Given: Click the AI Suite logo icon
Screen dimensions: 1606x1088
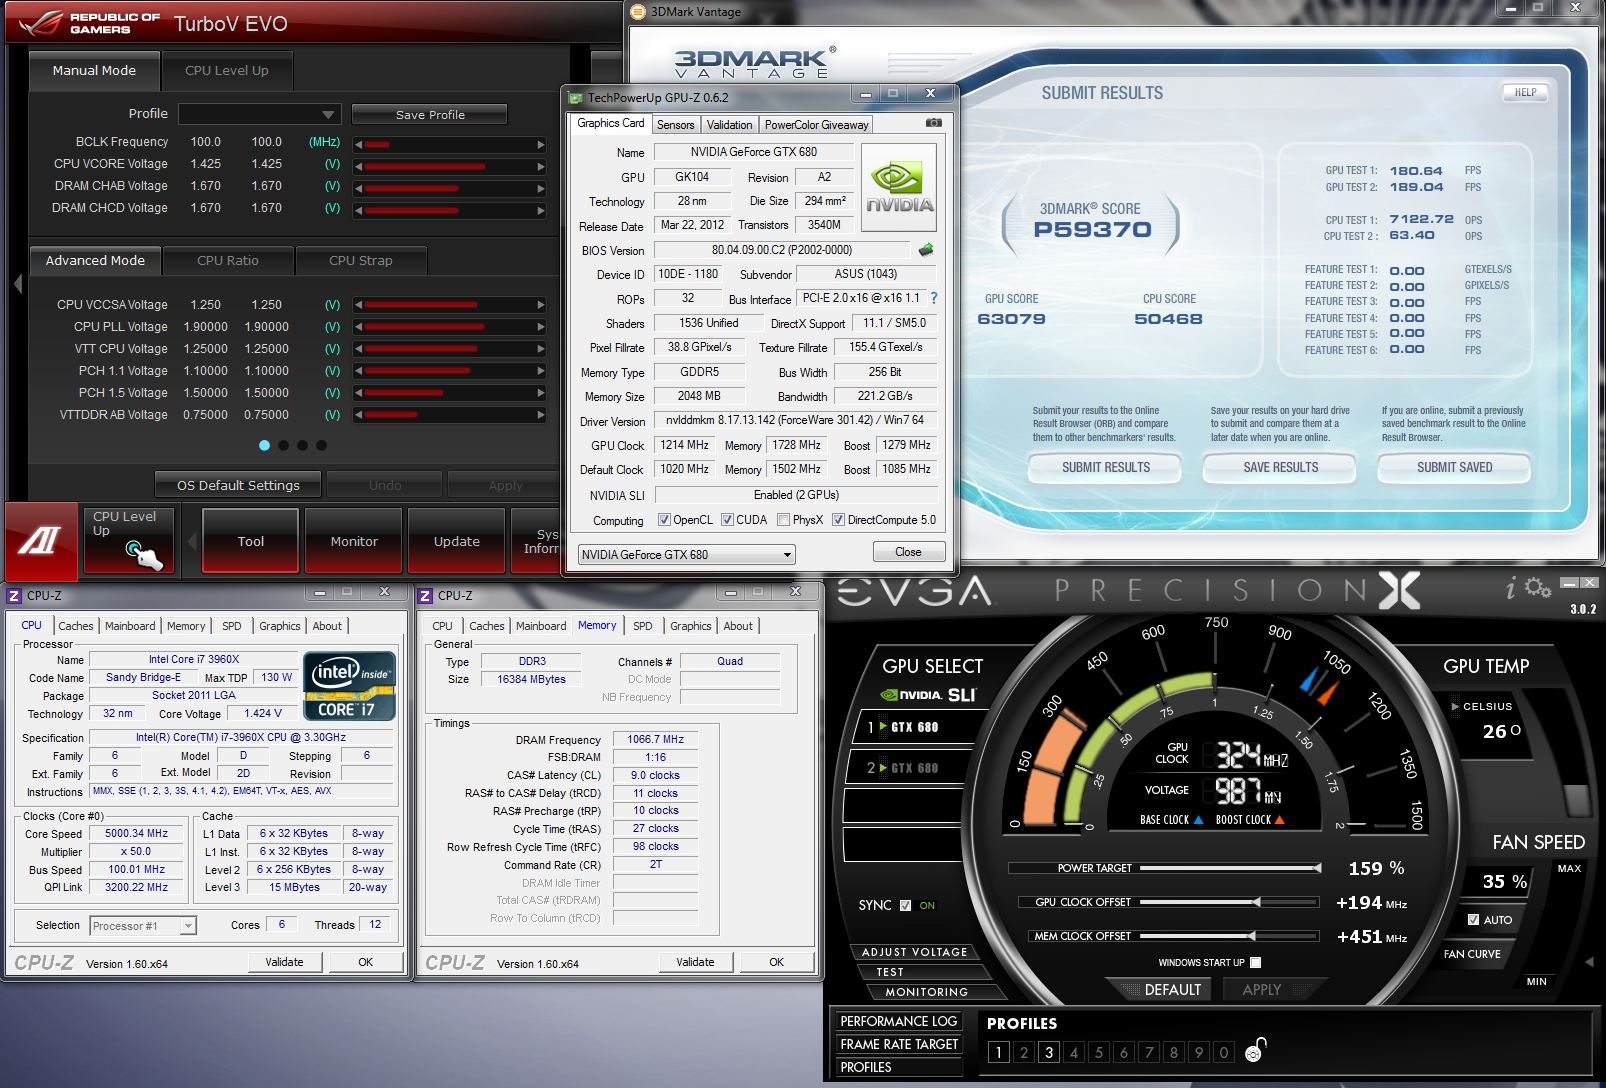Looking at the screenshot, I should coord(41,541).
